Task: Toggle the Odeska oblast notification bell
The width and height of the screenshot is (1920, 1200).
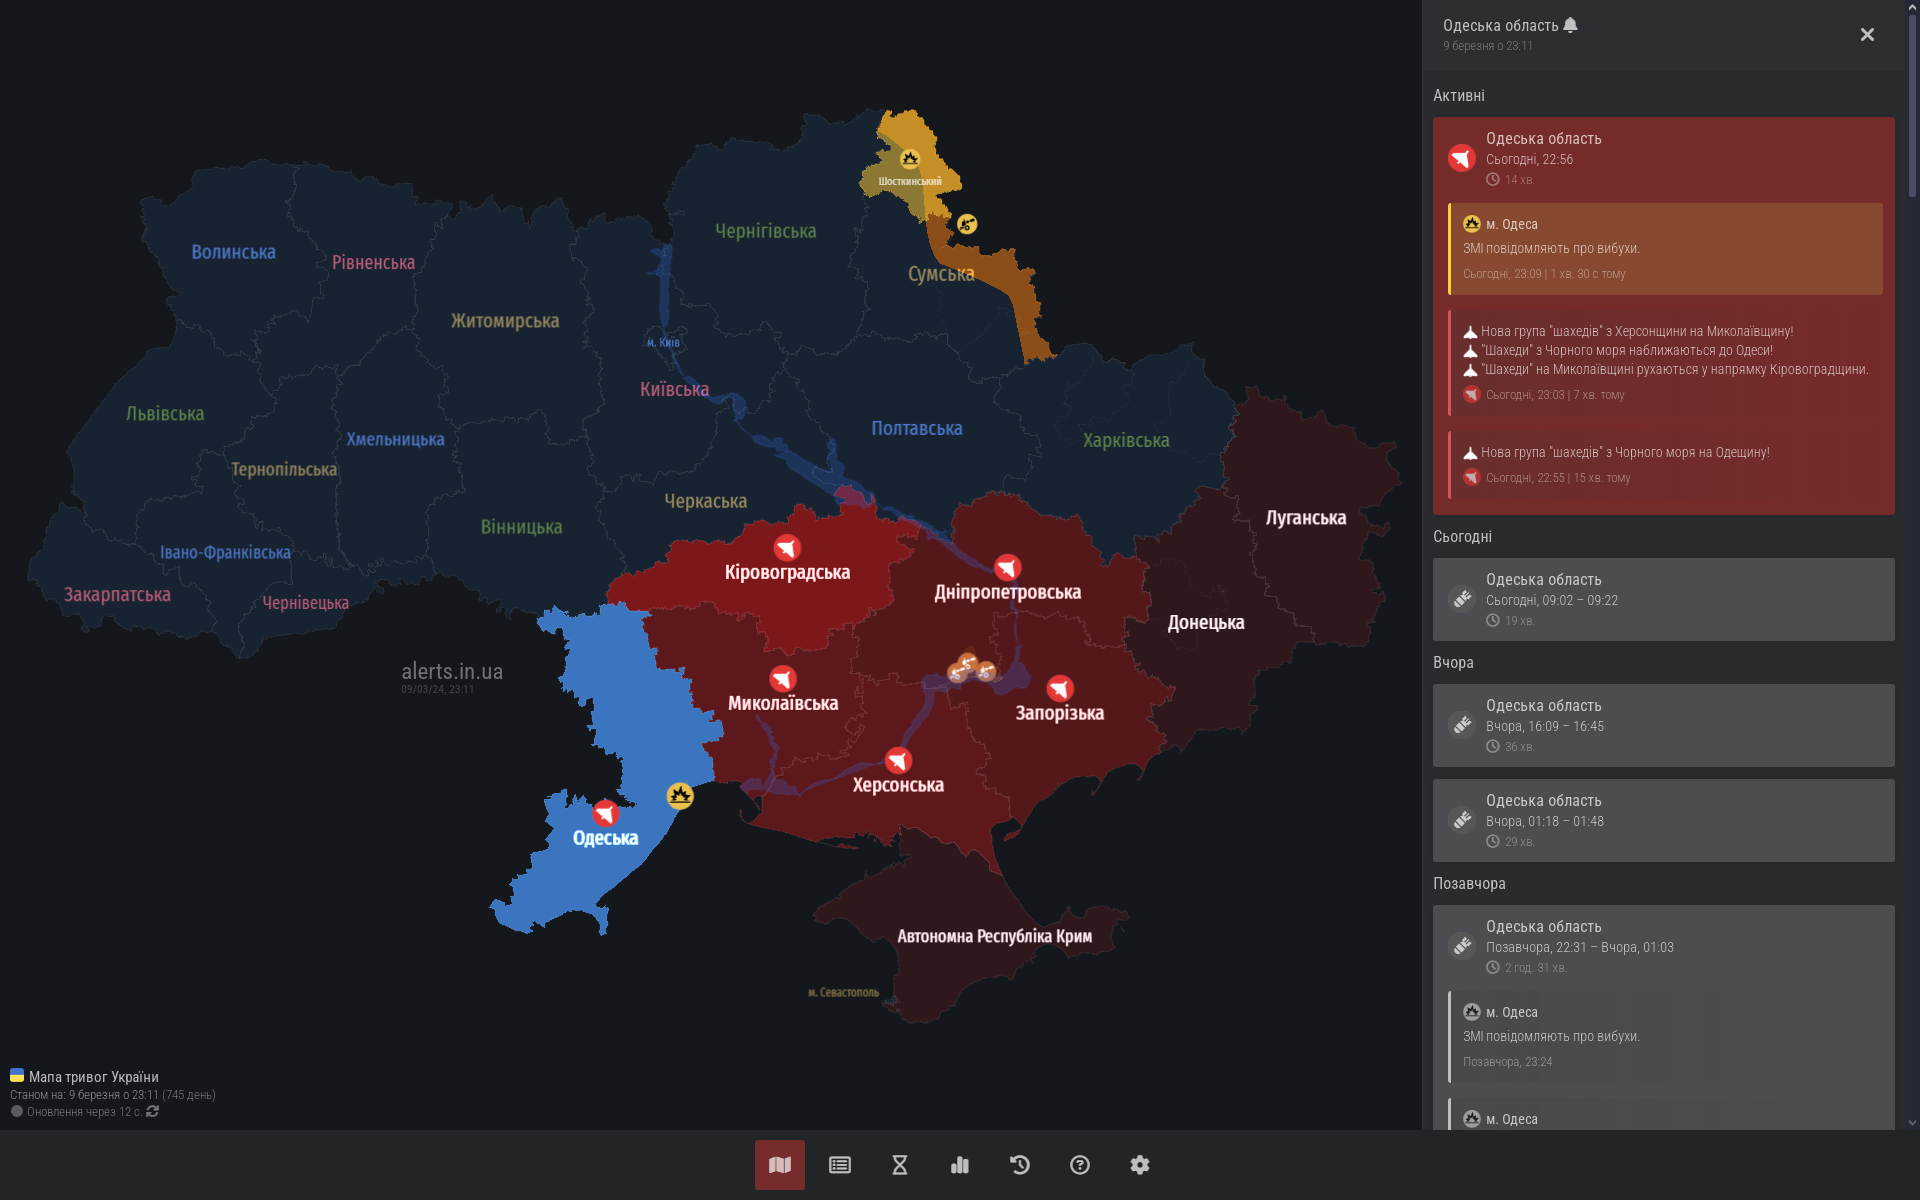Action: pos(1570,25)
